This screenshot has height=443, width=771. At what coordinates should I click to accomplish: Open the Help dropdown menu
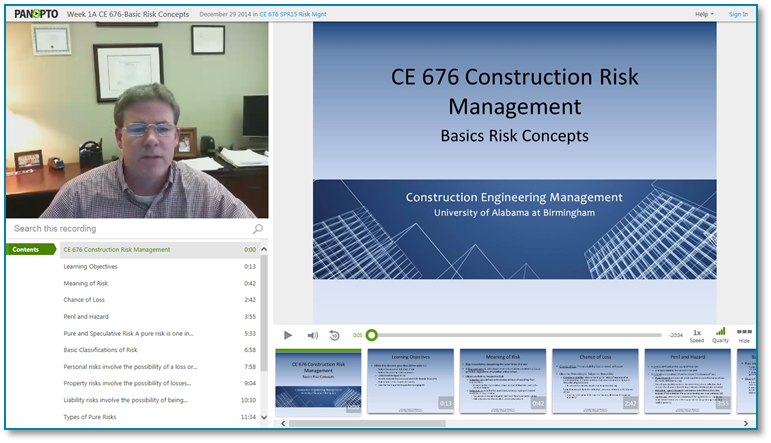(706, 14)
